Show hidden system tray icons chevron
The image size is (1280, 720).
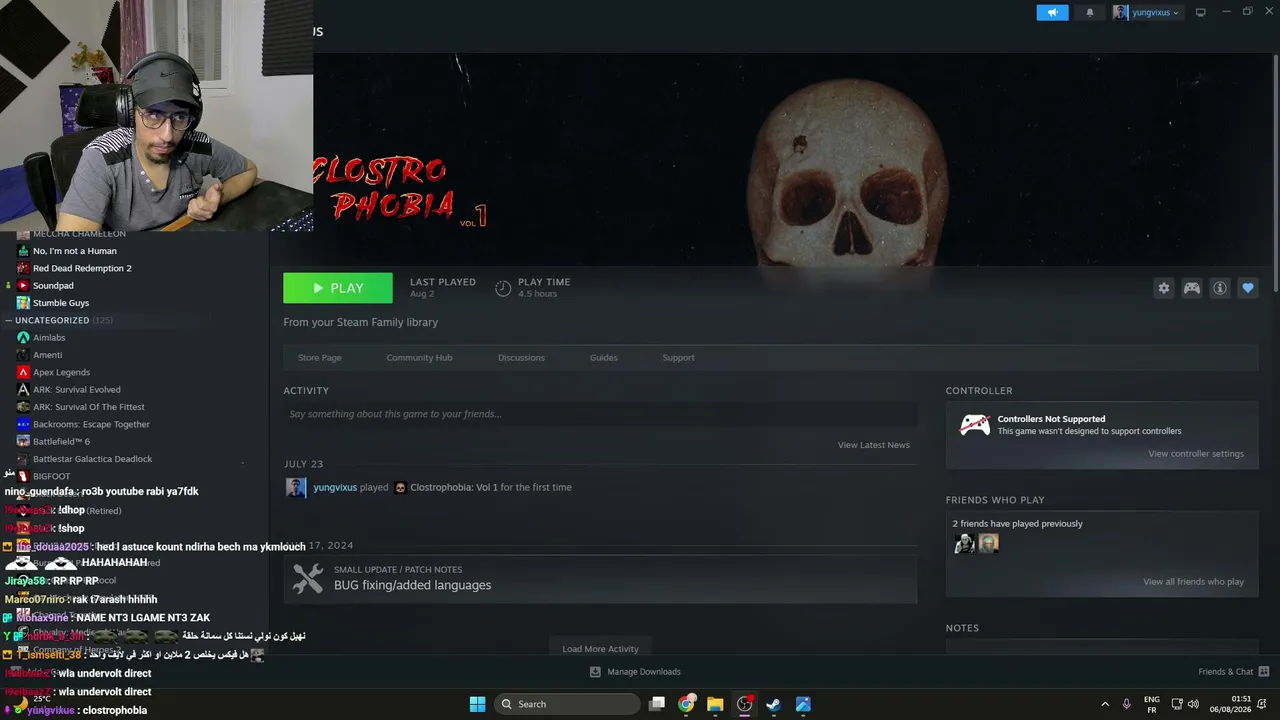(1105, 704)
